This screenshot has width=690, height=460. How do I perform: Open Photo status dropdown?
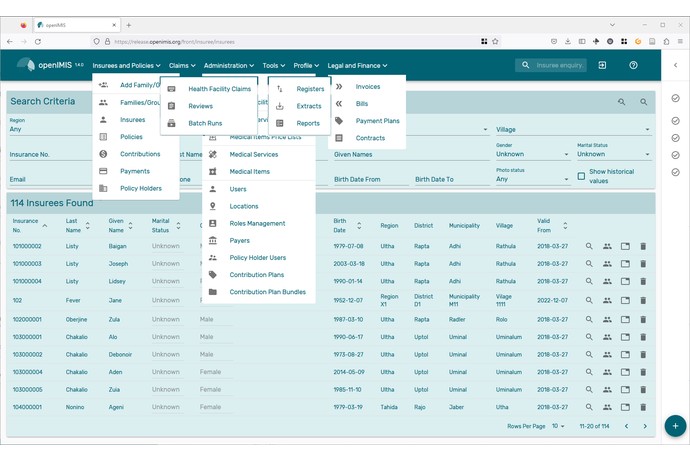[532, 179]
